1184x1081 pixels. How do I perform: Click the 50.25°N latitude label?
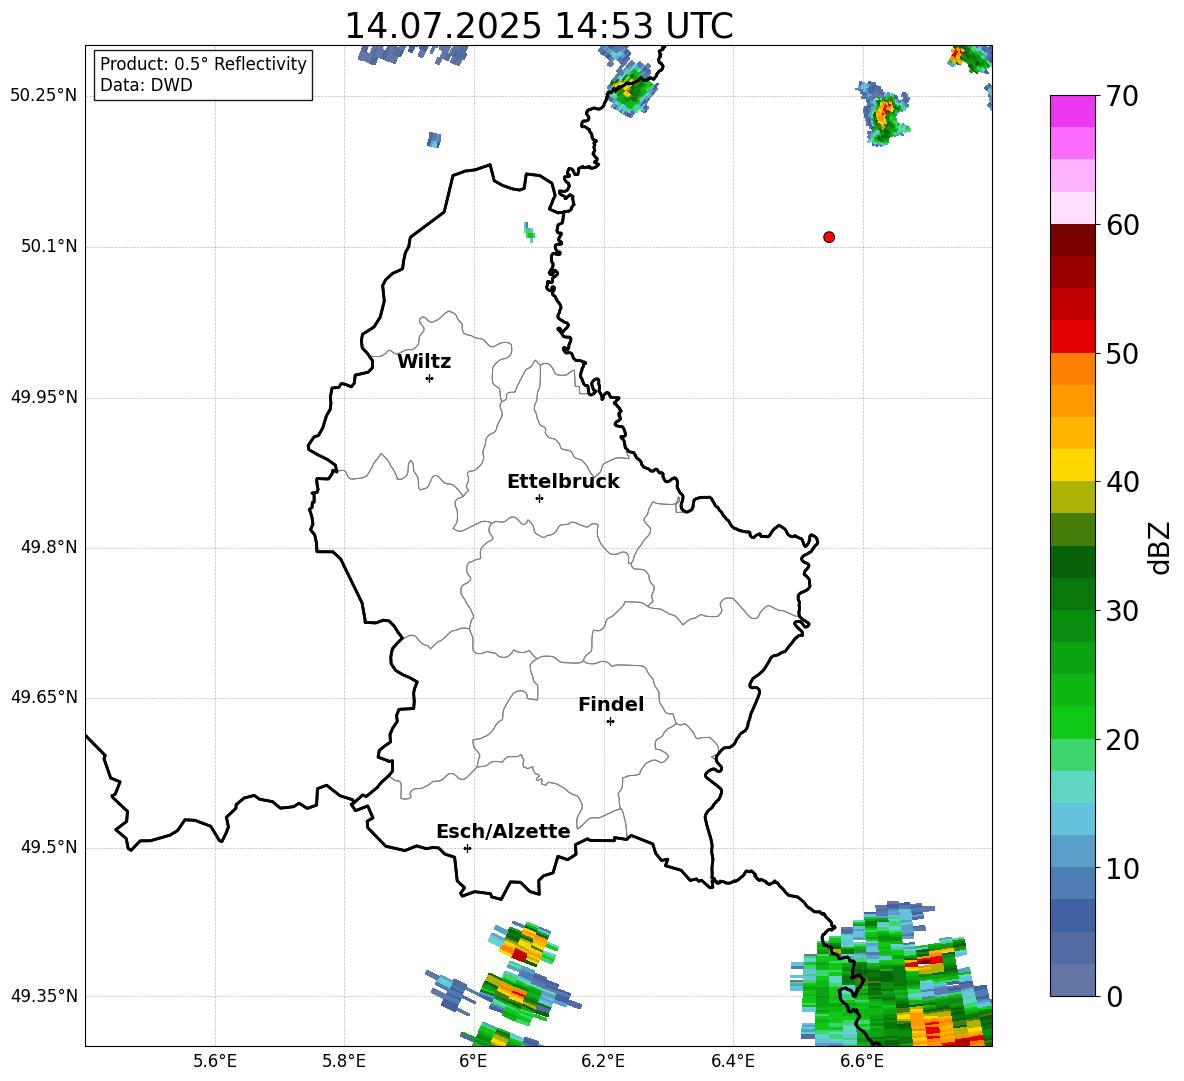(x=44, y=96)
